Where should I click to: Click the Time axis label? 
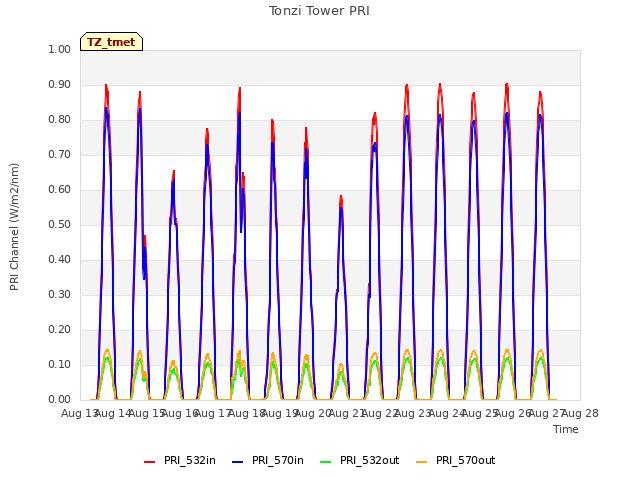566,429
